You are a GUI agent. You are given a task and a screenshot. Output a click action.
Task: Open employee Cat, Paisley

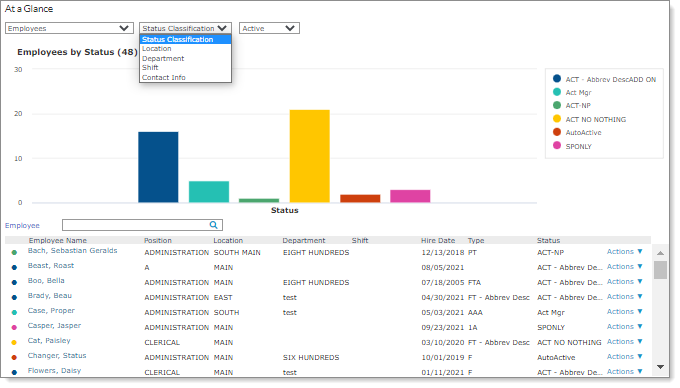coord(49,341)
